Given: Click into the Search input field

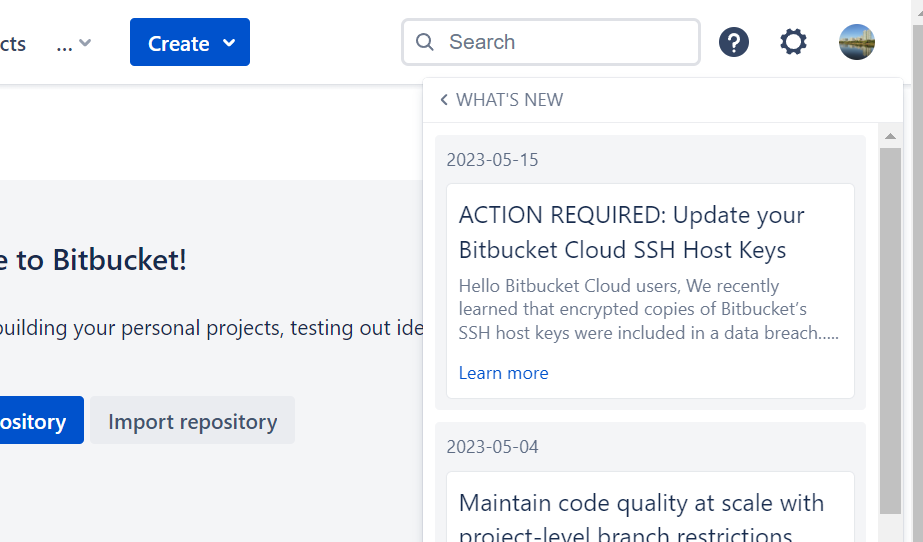Looking at the screenshot, I should 551,42.
